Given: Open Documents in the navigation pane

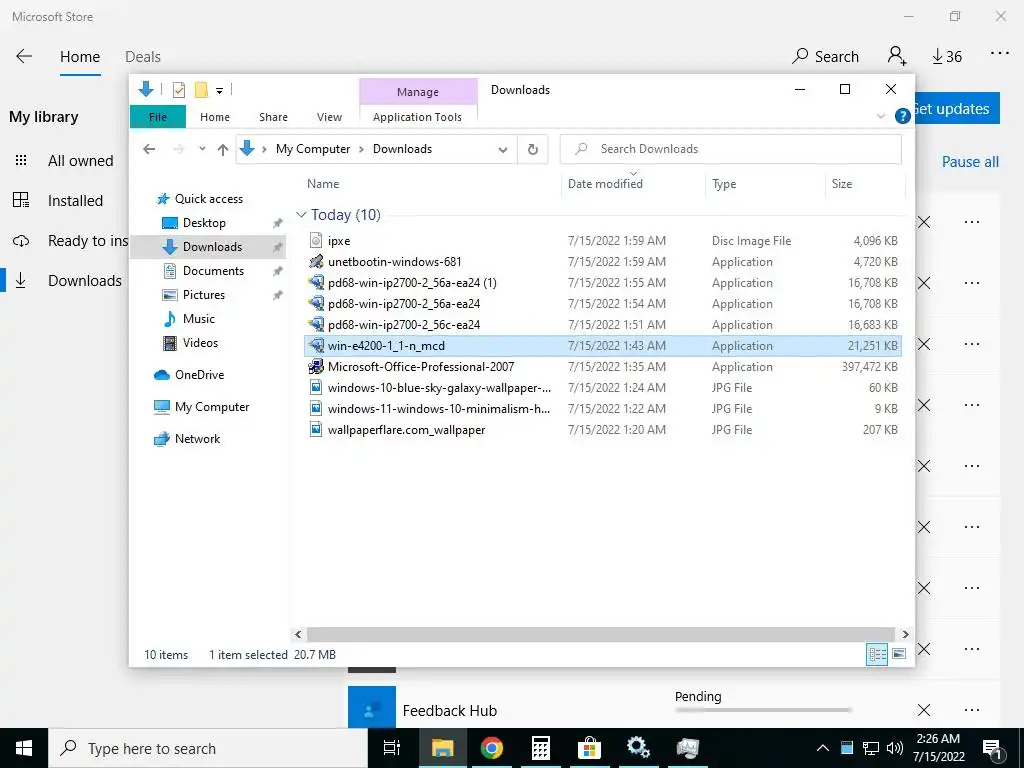Looking at the screenshot, I should (213, 270).
